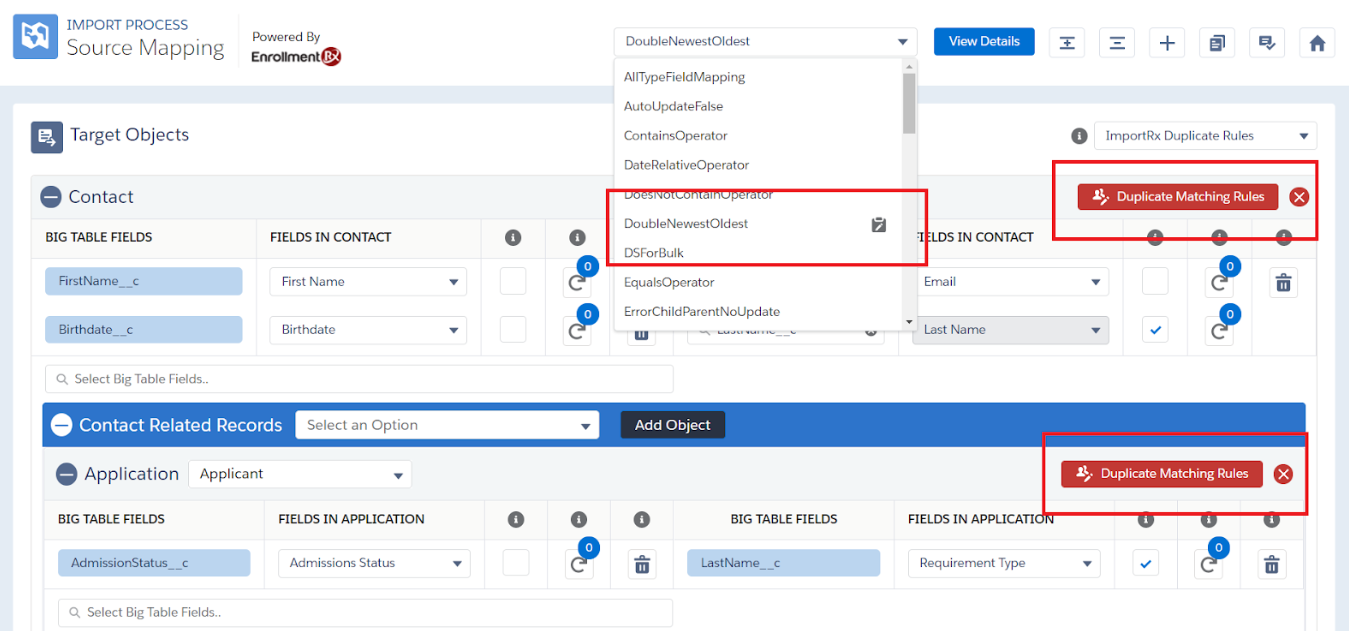Open the ImportRx Duplicate Rules dropdown
1349x631 pixels.
coord(1205,136)
